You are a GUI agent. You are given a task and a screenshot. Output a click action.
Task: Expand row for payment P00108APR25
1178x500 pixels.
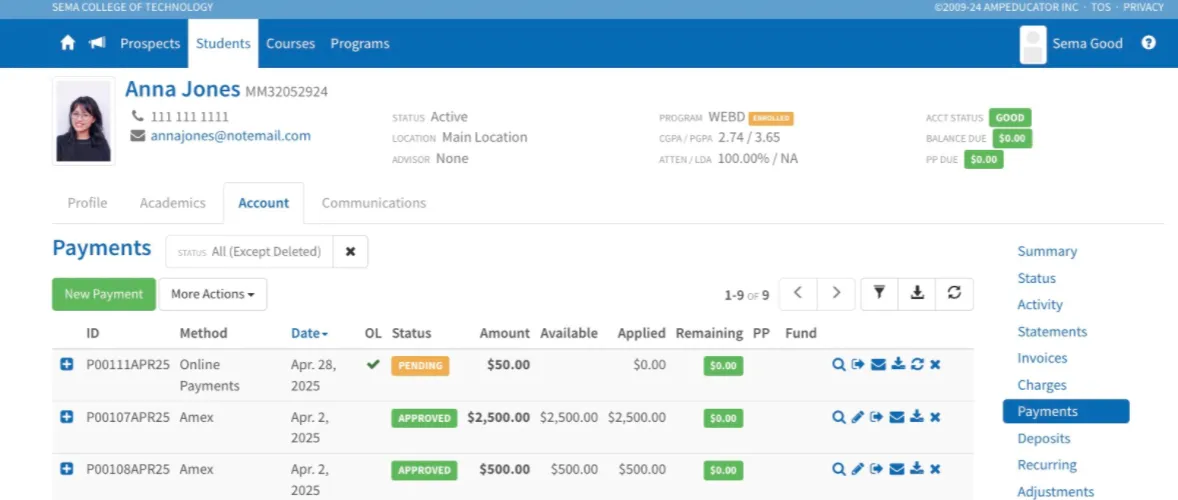pos(67,469)
